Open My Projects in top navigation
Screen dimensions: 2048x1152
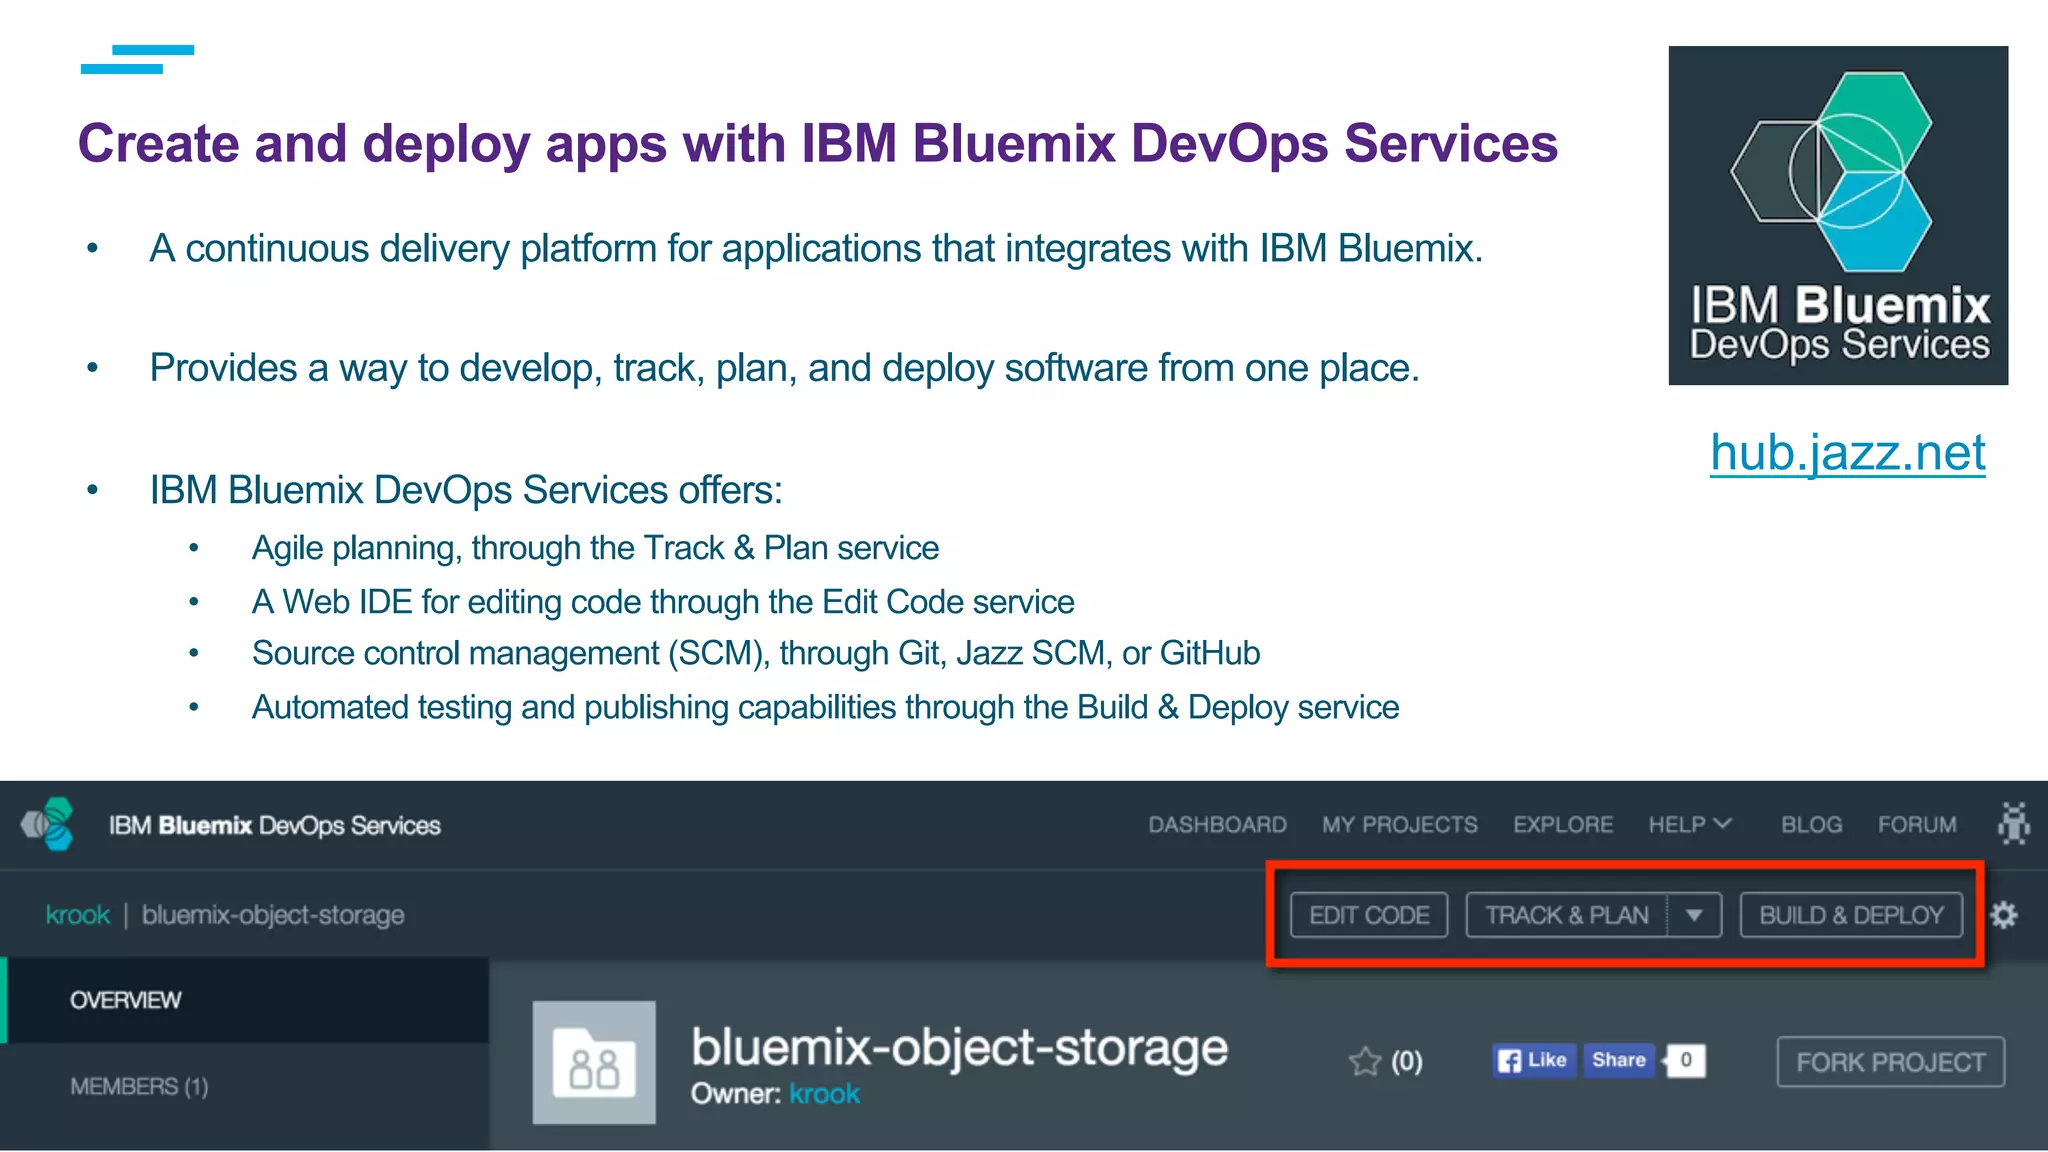click(x=1399, y=825)
